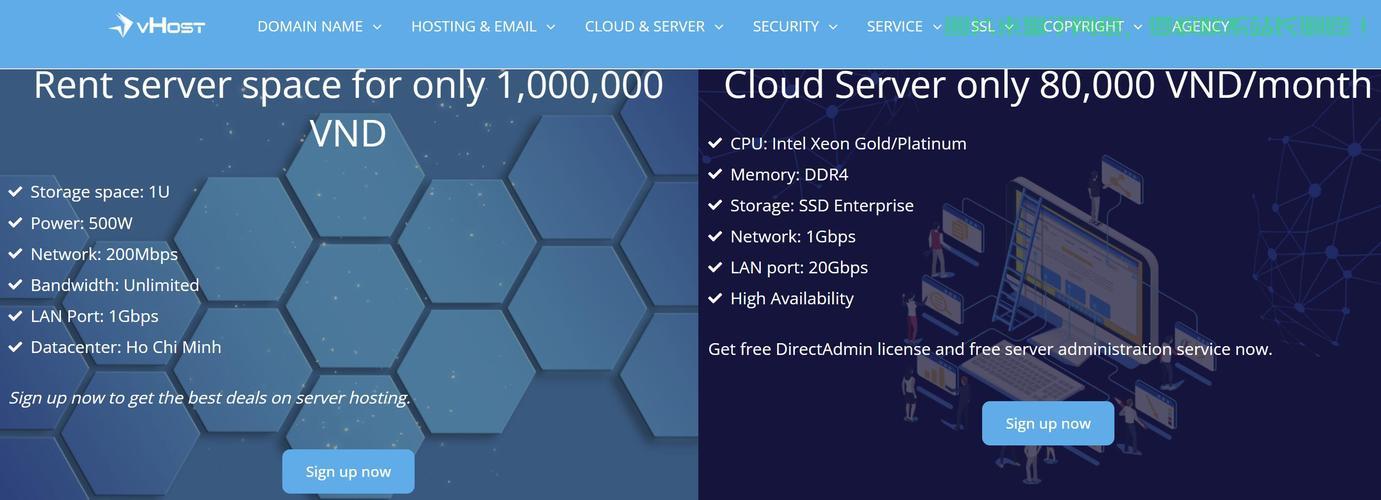
Task: Click Sign up now under Cloud Server
Action: (1048, 423)
